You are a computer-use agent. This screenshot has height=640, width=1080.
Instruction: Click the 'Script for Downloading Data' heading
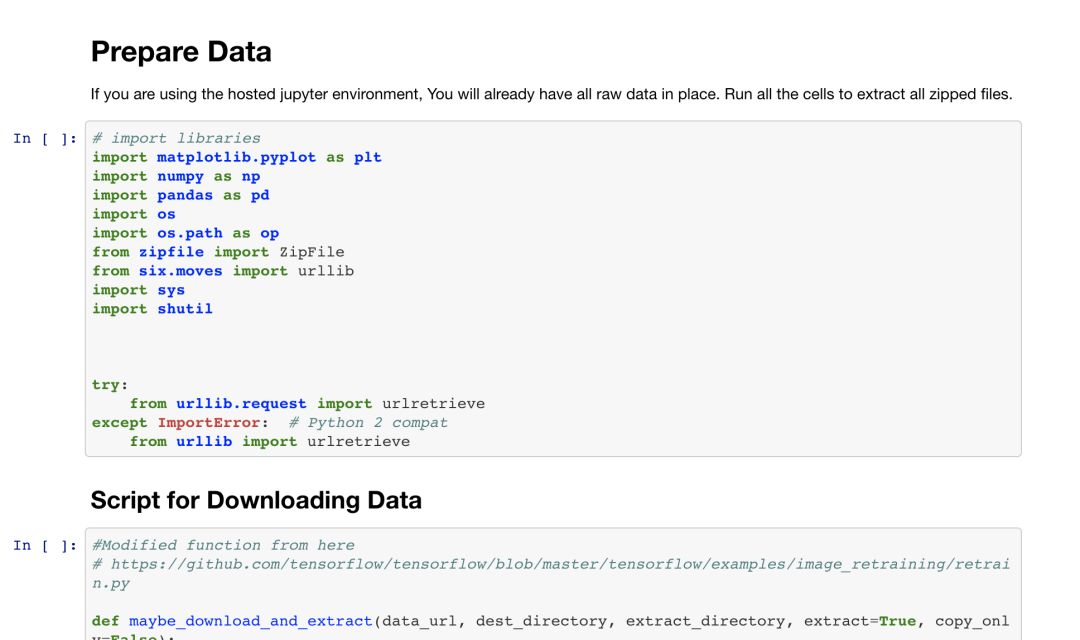pos(256,500)
